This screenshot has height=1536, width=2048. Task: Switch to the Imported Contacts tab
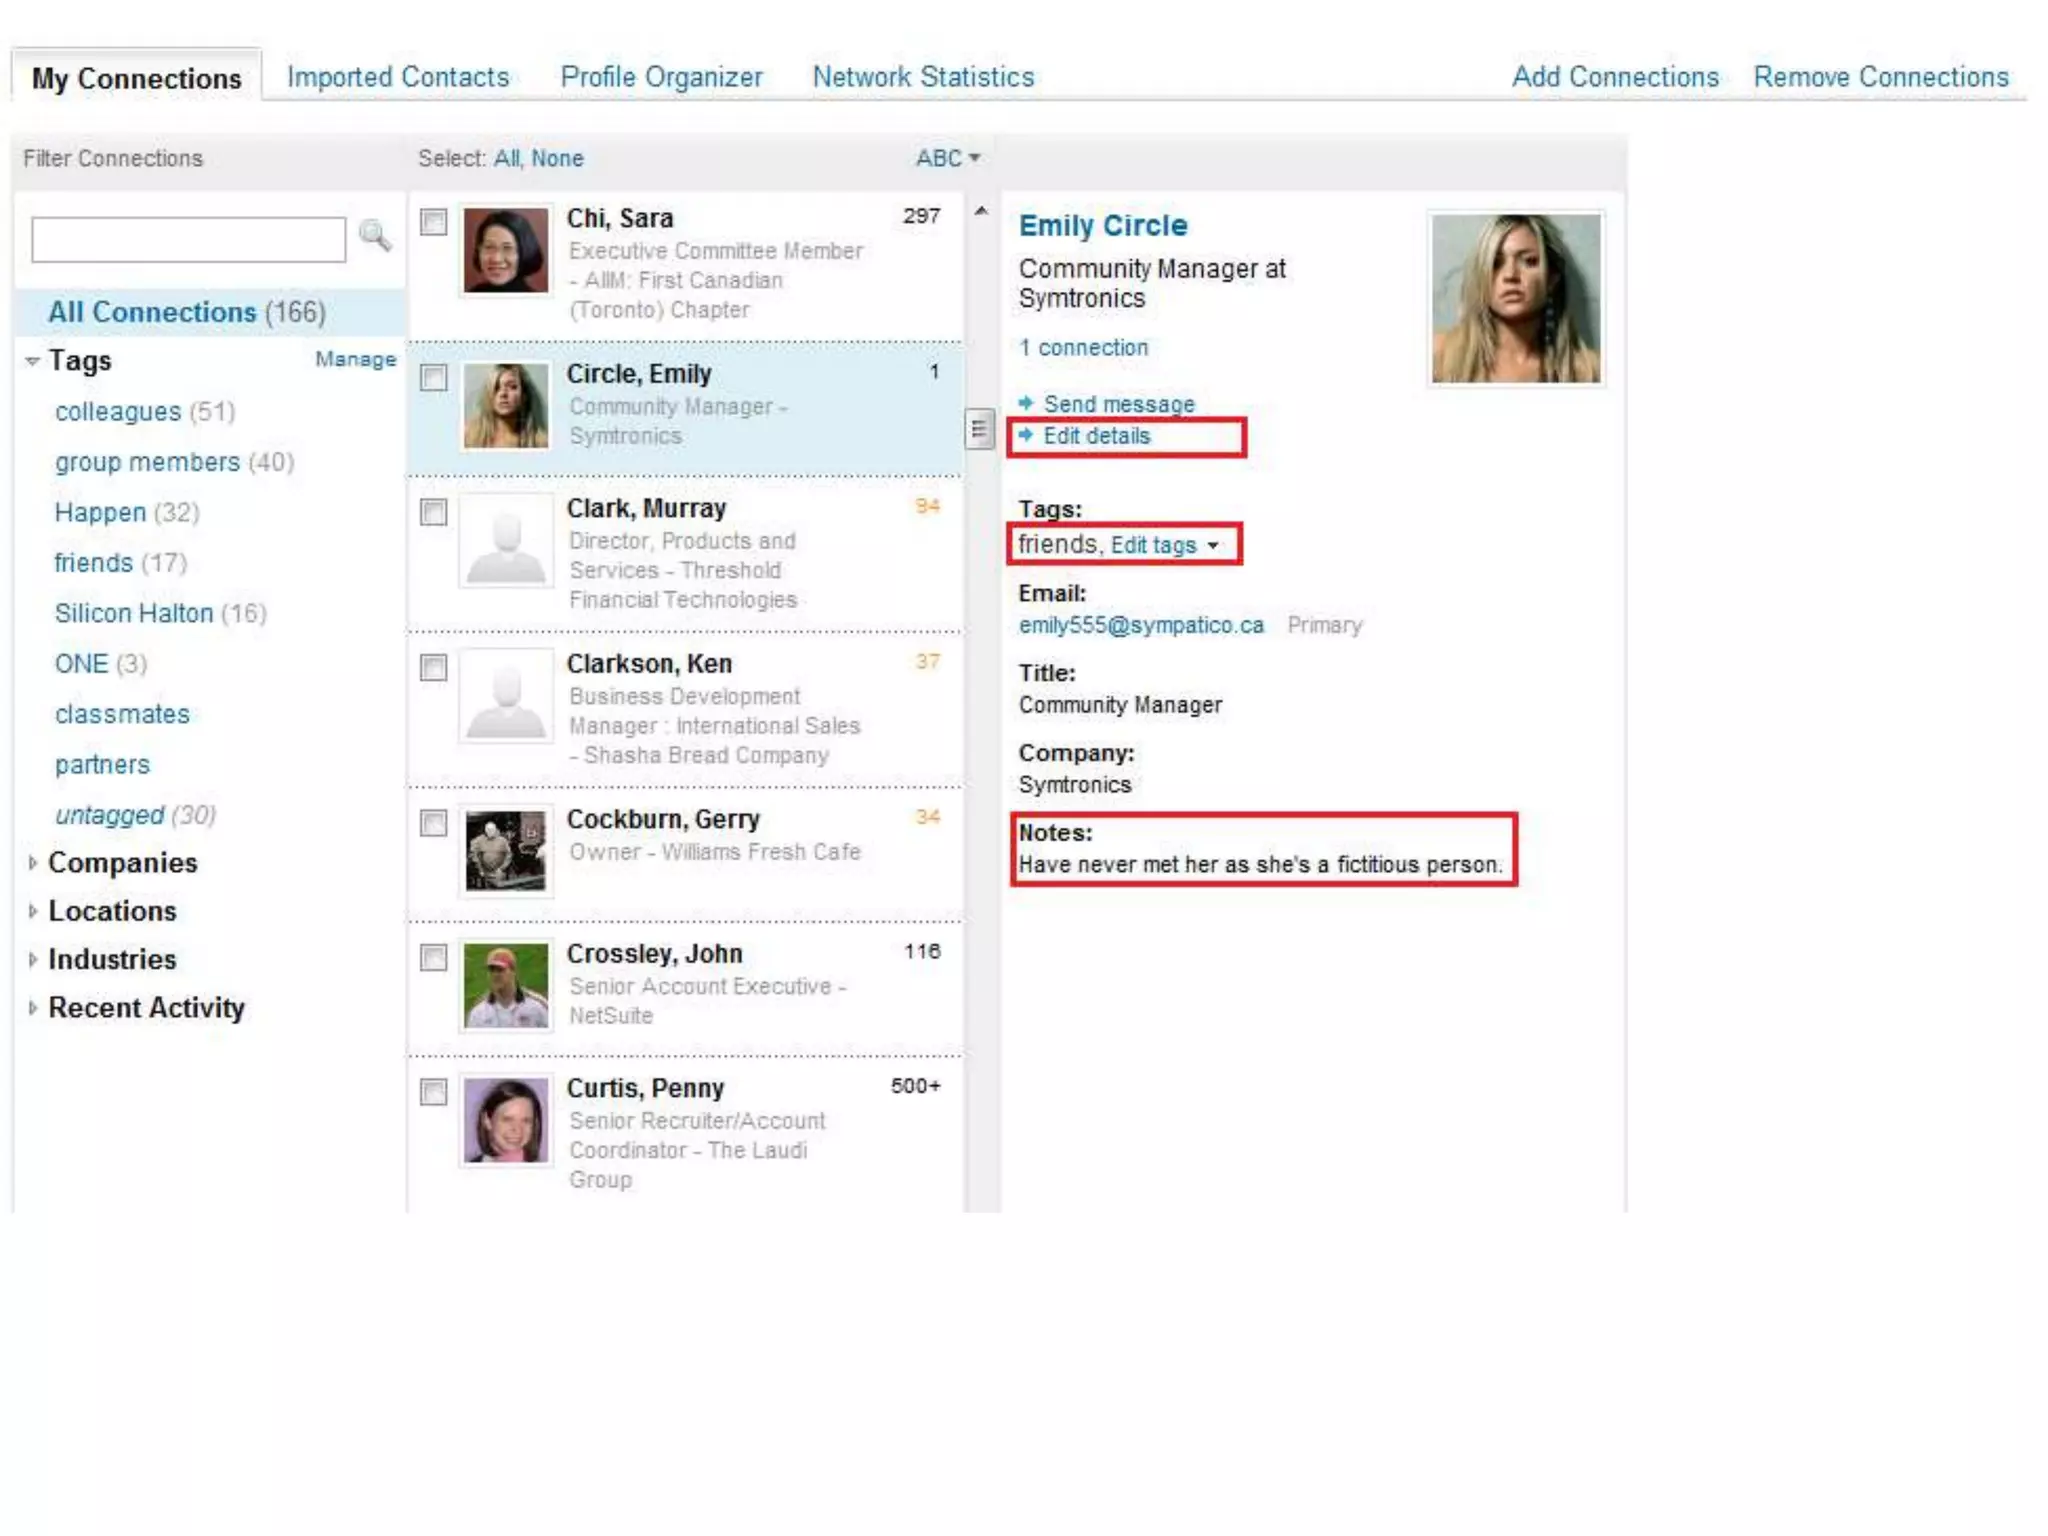tap(398, 77)
